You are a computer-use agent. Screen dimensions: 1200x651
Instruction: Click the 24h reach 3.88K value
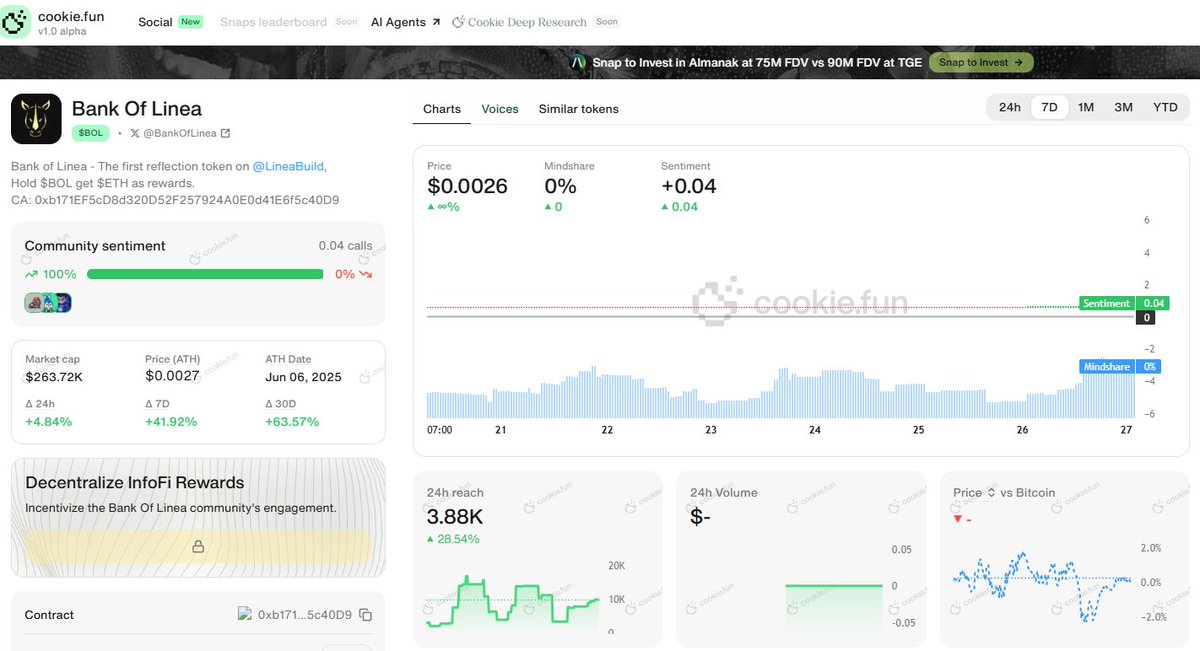coord(454,517)
